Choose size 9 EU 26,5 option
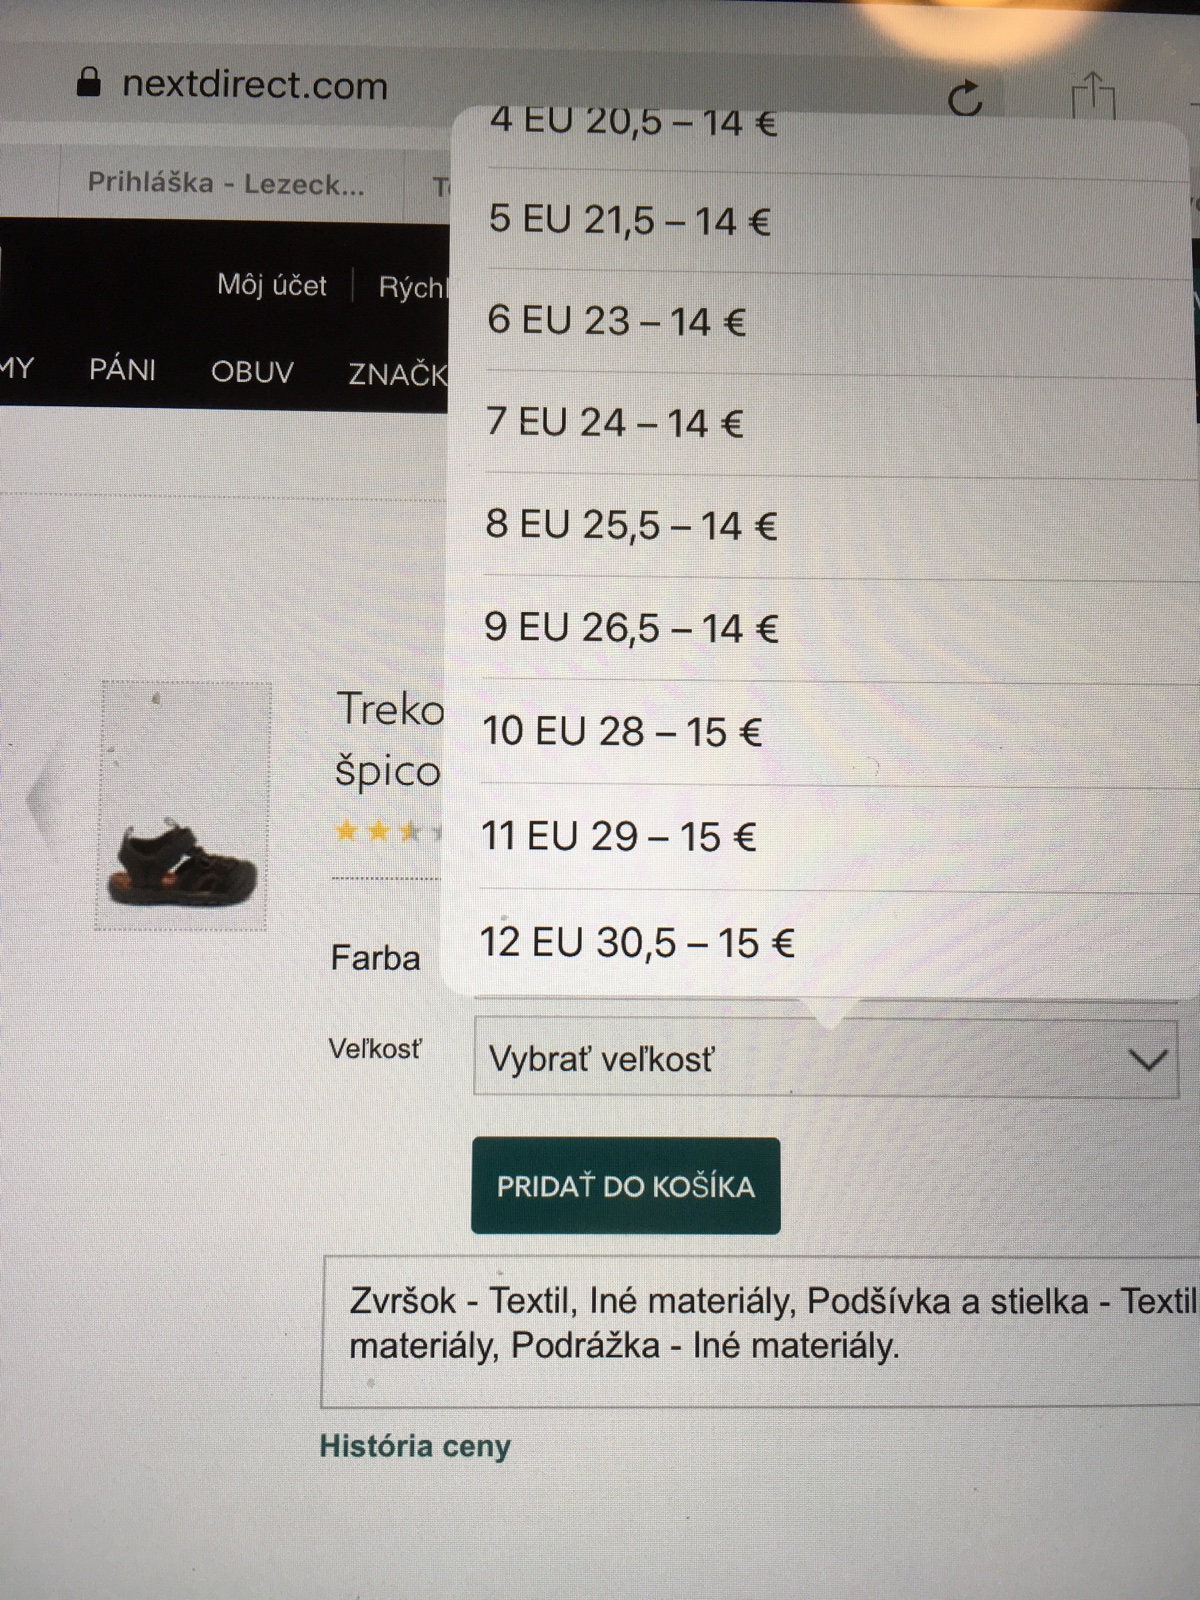Screen dimensions: 1200x1600 click(x=631, y=628)
